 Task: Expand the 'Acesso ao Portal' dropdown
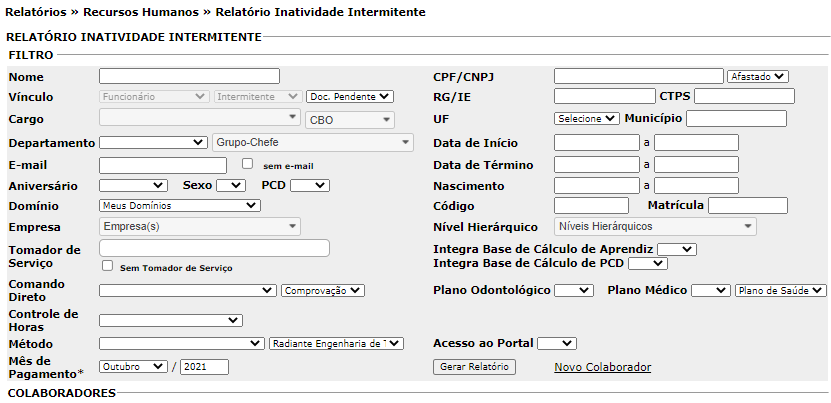click(556, 343)
